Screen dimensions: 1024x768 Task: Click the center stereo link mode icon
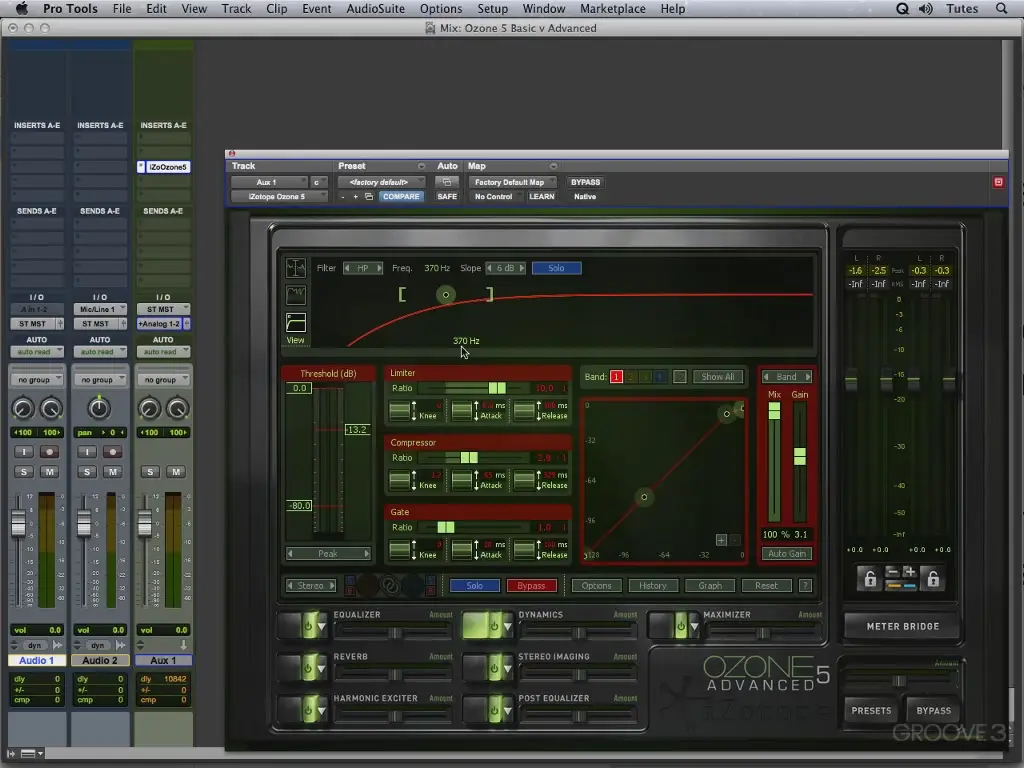[390, 586]
